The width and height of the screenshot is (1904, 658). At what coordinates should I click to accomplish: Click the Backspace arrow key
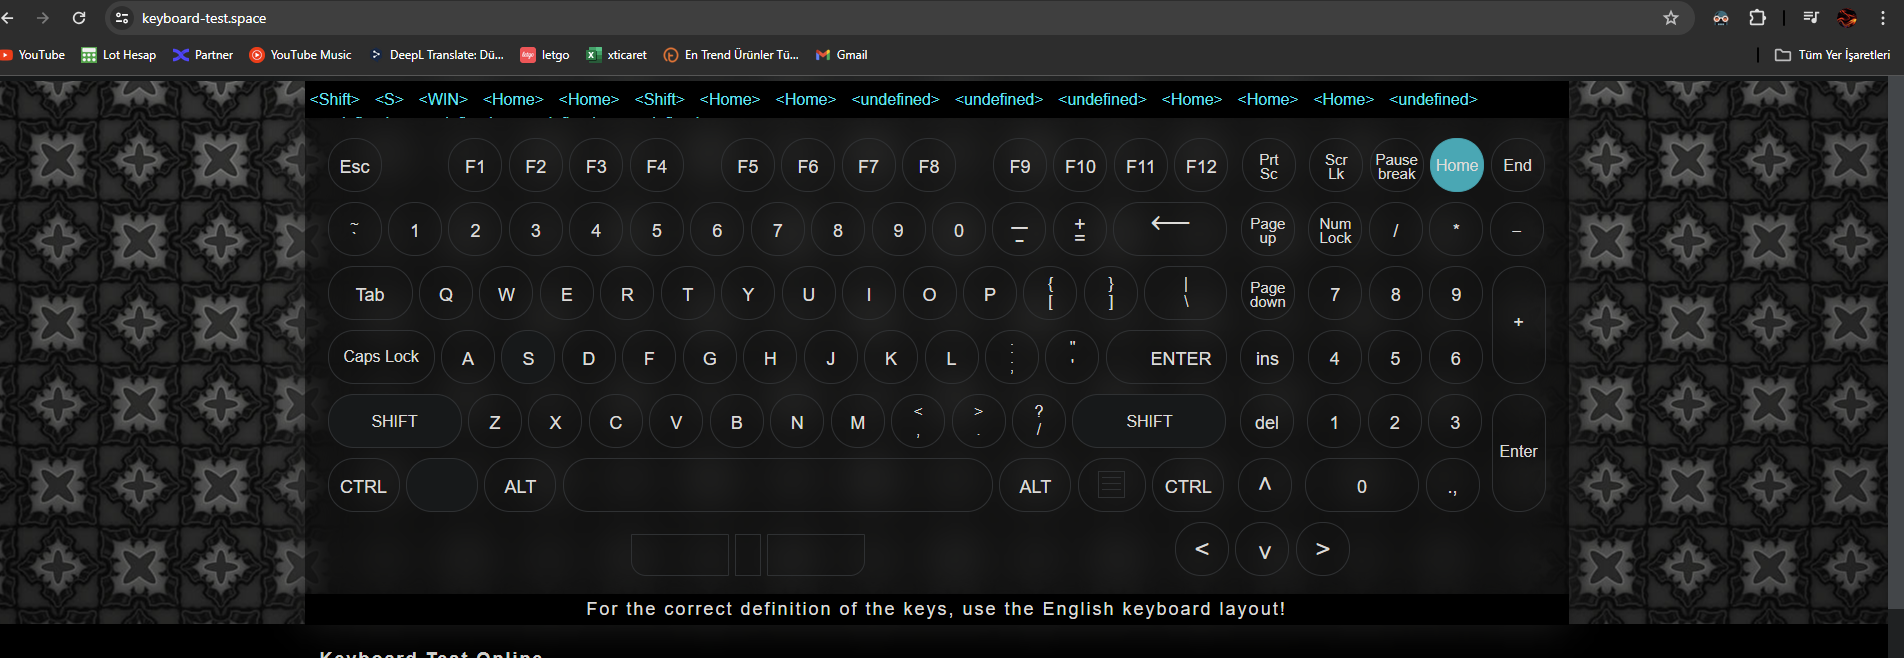click(1170, 229)
